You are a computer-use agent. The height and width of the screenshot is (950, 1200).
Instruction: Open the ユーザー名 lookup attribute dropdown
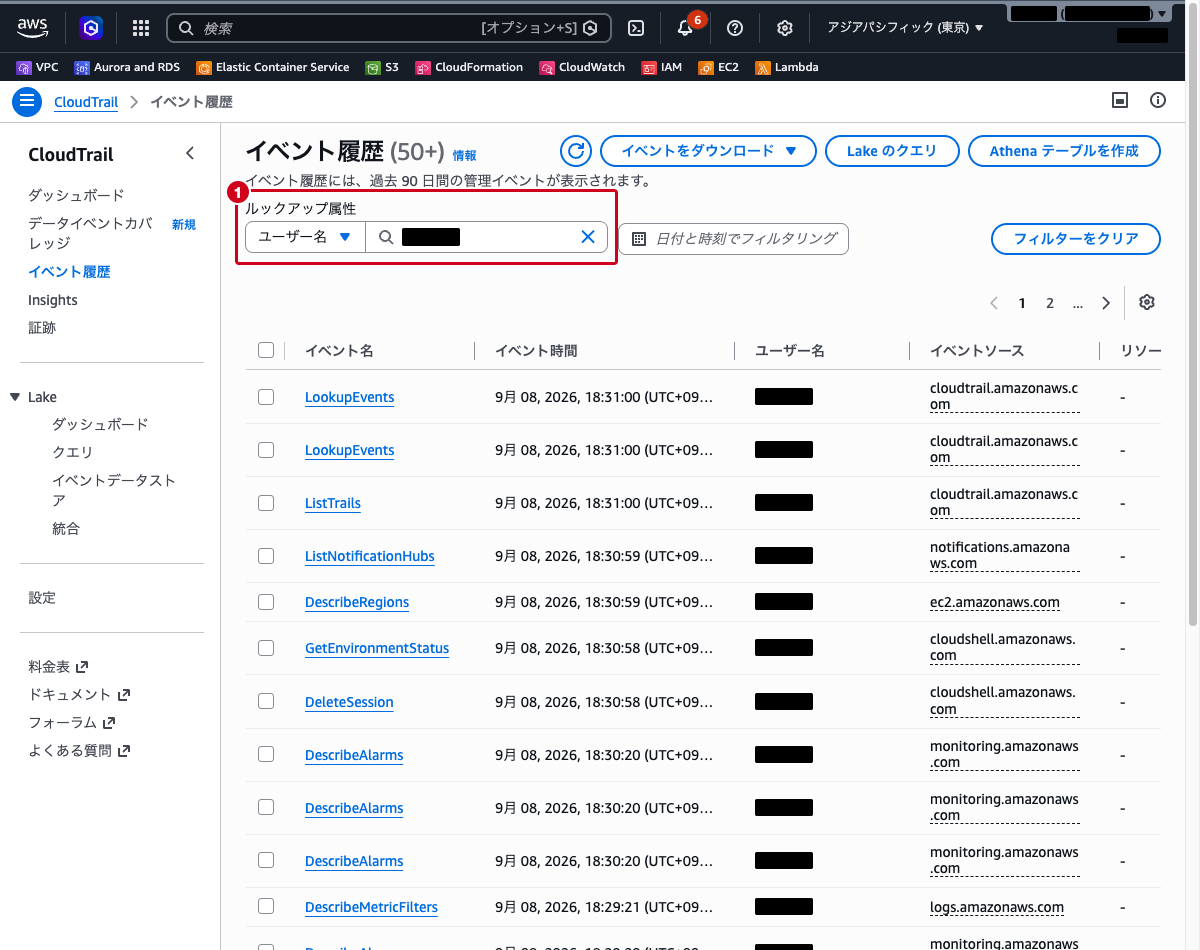pyautogui.click(x=305, y=237)
